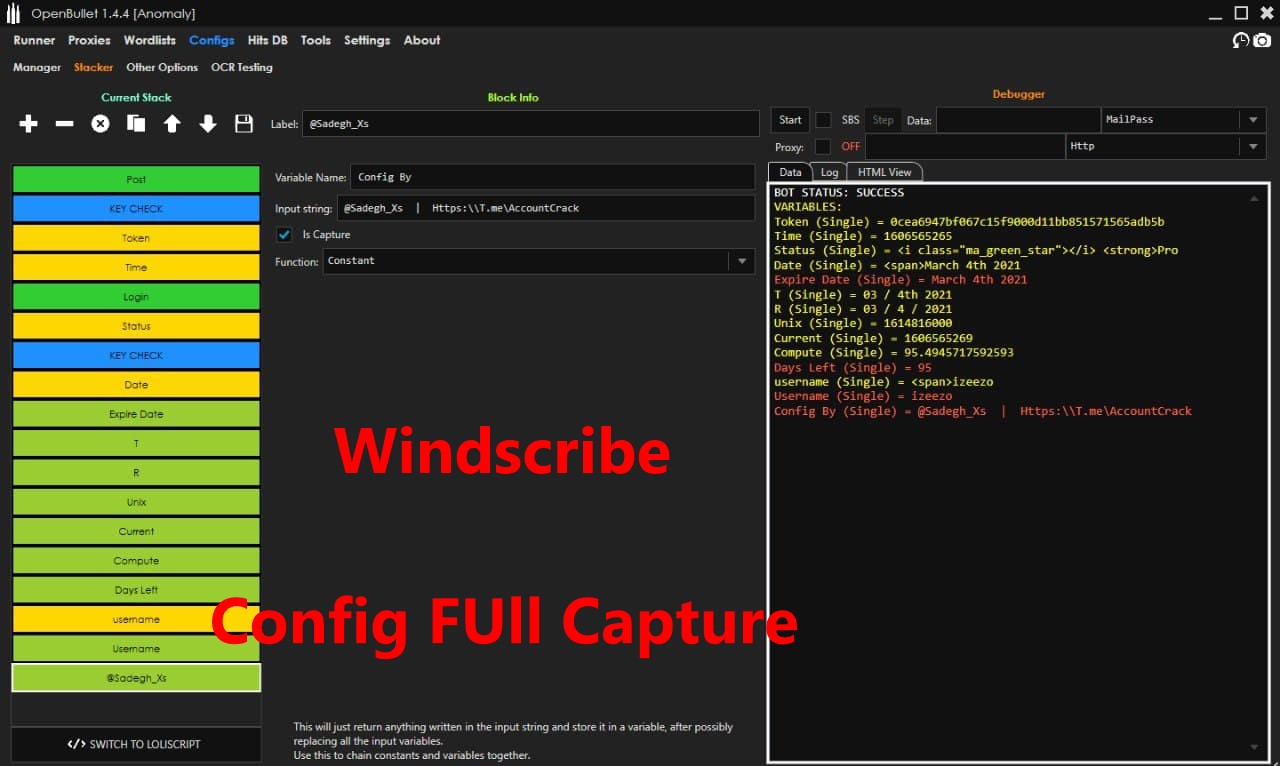Select the Days Left block

[x=136, y=590]
